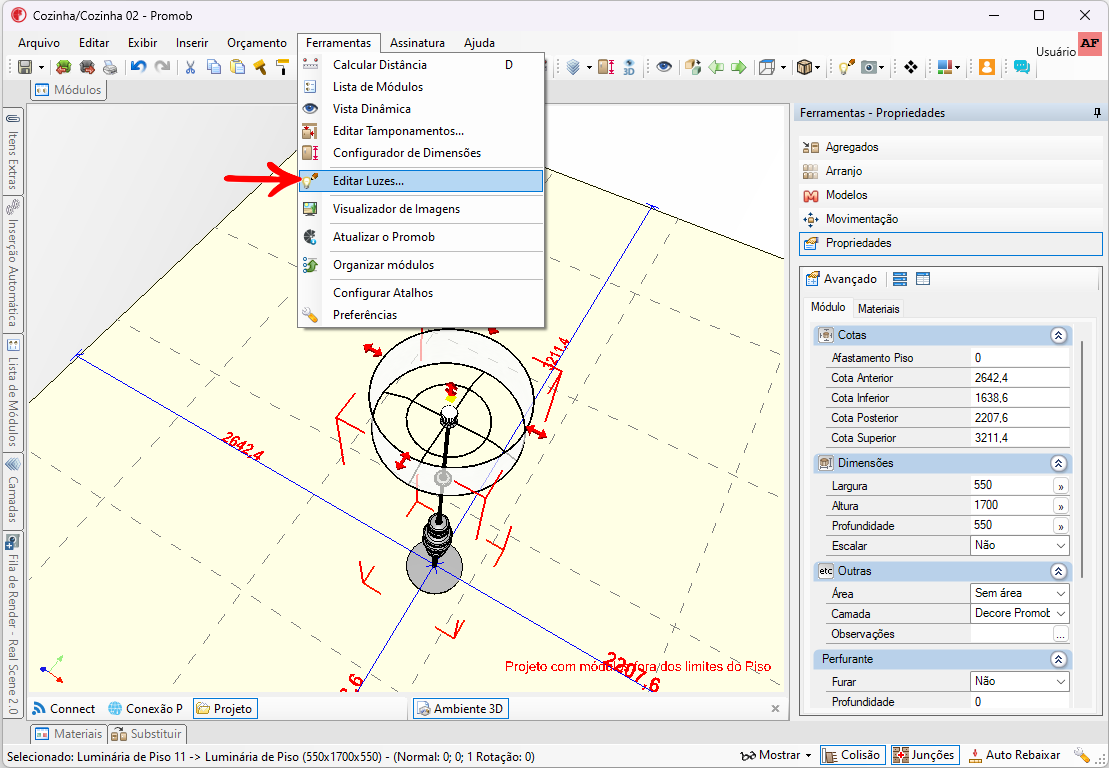1110x768 pixels.
Task: Click the wireframe cube view icon
Action: click(x=767, y=67)
